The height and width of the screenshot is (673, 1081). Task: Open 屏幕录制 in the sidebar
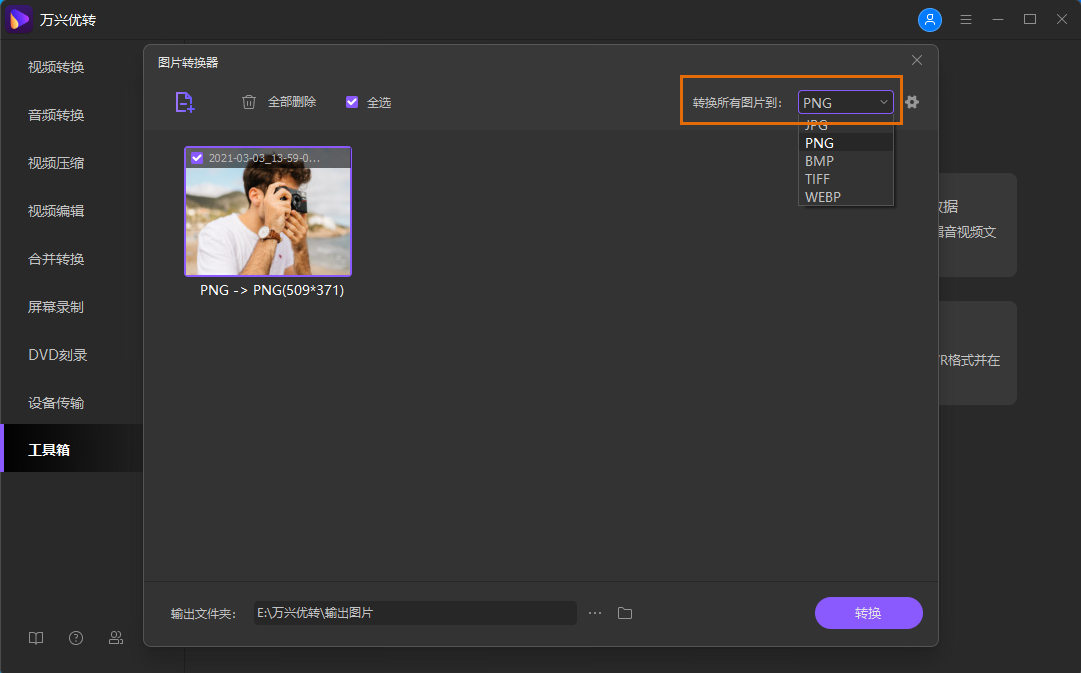click(56, 307)
